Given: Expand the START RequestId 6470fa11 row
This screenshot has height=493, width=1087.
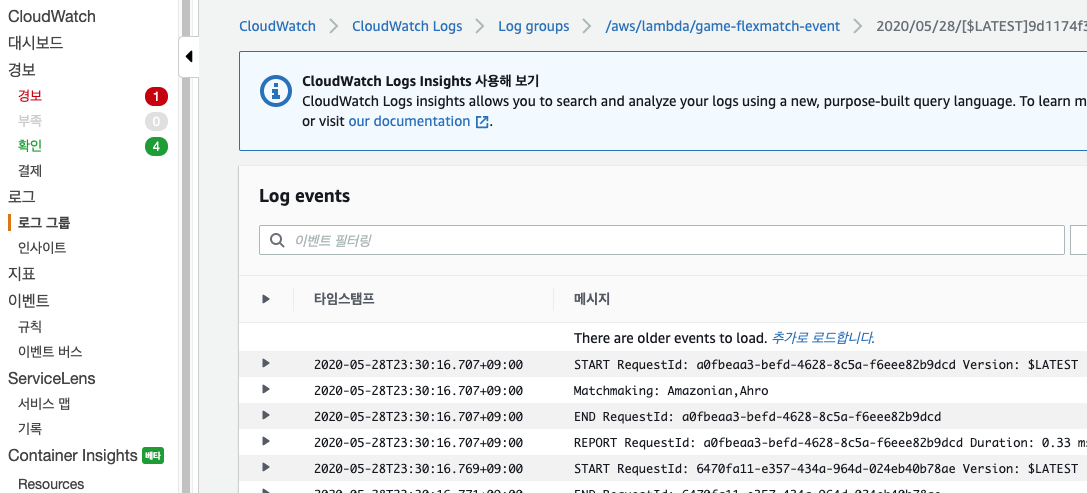Looking at the screenshot, I should click(x=266, y=467).
